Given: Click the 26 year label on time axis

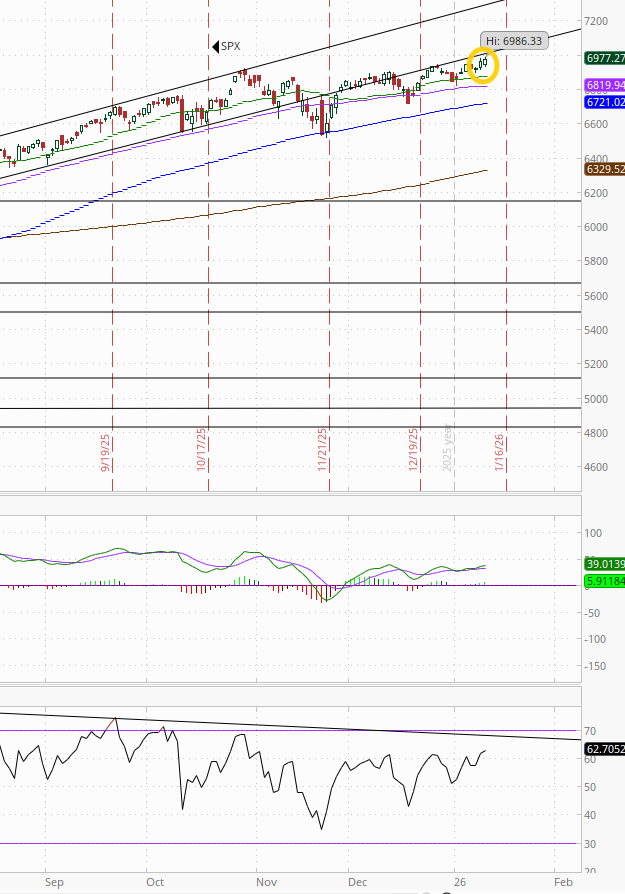Looking at the screenshot, I should (x=460, y=883).
